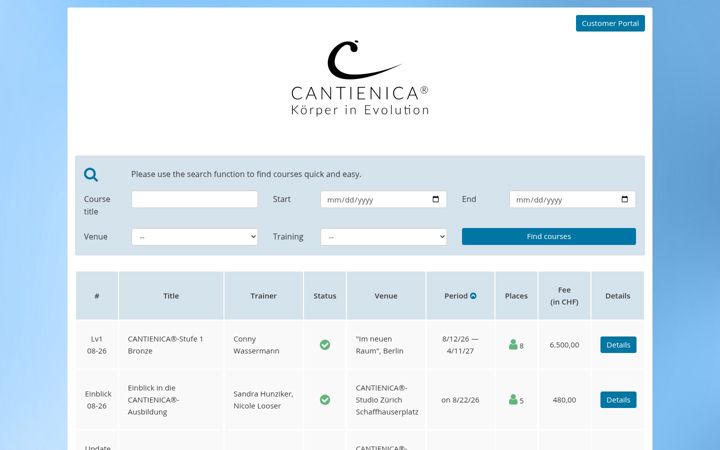Click period '8/12/26 — 4/11/27'
Viewport: 720px width, 450px height.
(x=460, y=345)
